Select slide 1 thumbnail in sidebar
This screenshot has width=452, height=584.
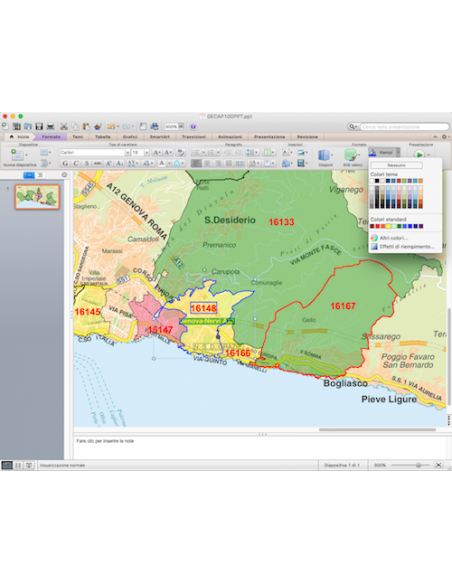pos(37,197)
